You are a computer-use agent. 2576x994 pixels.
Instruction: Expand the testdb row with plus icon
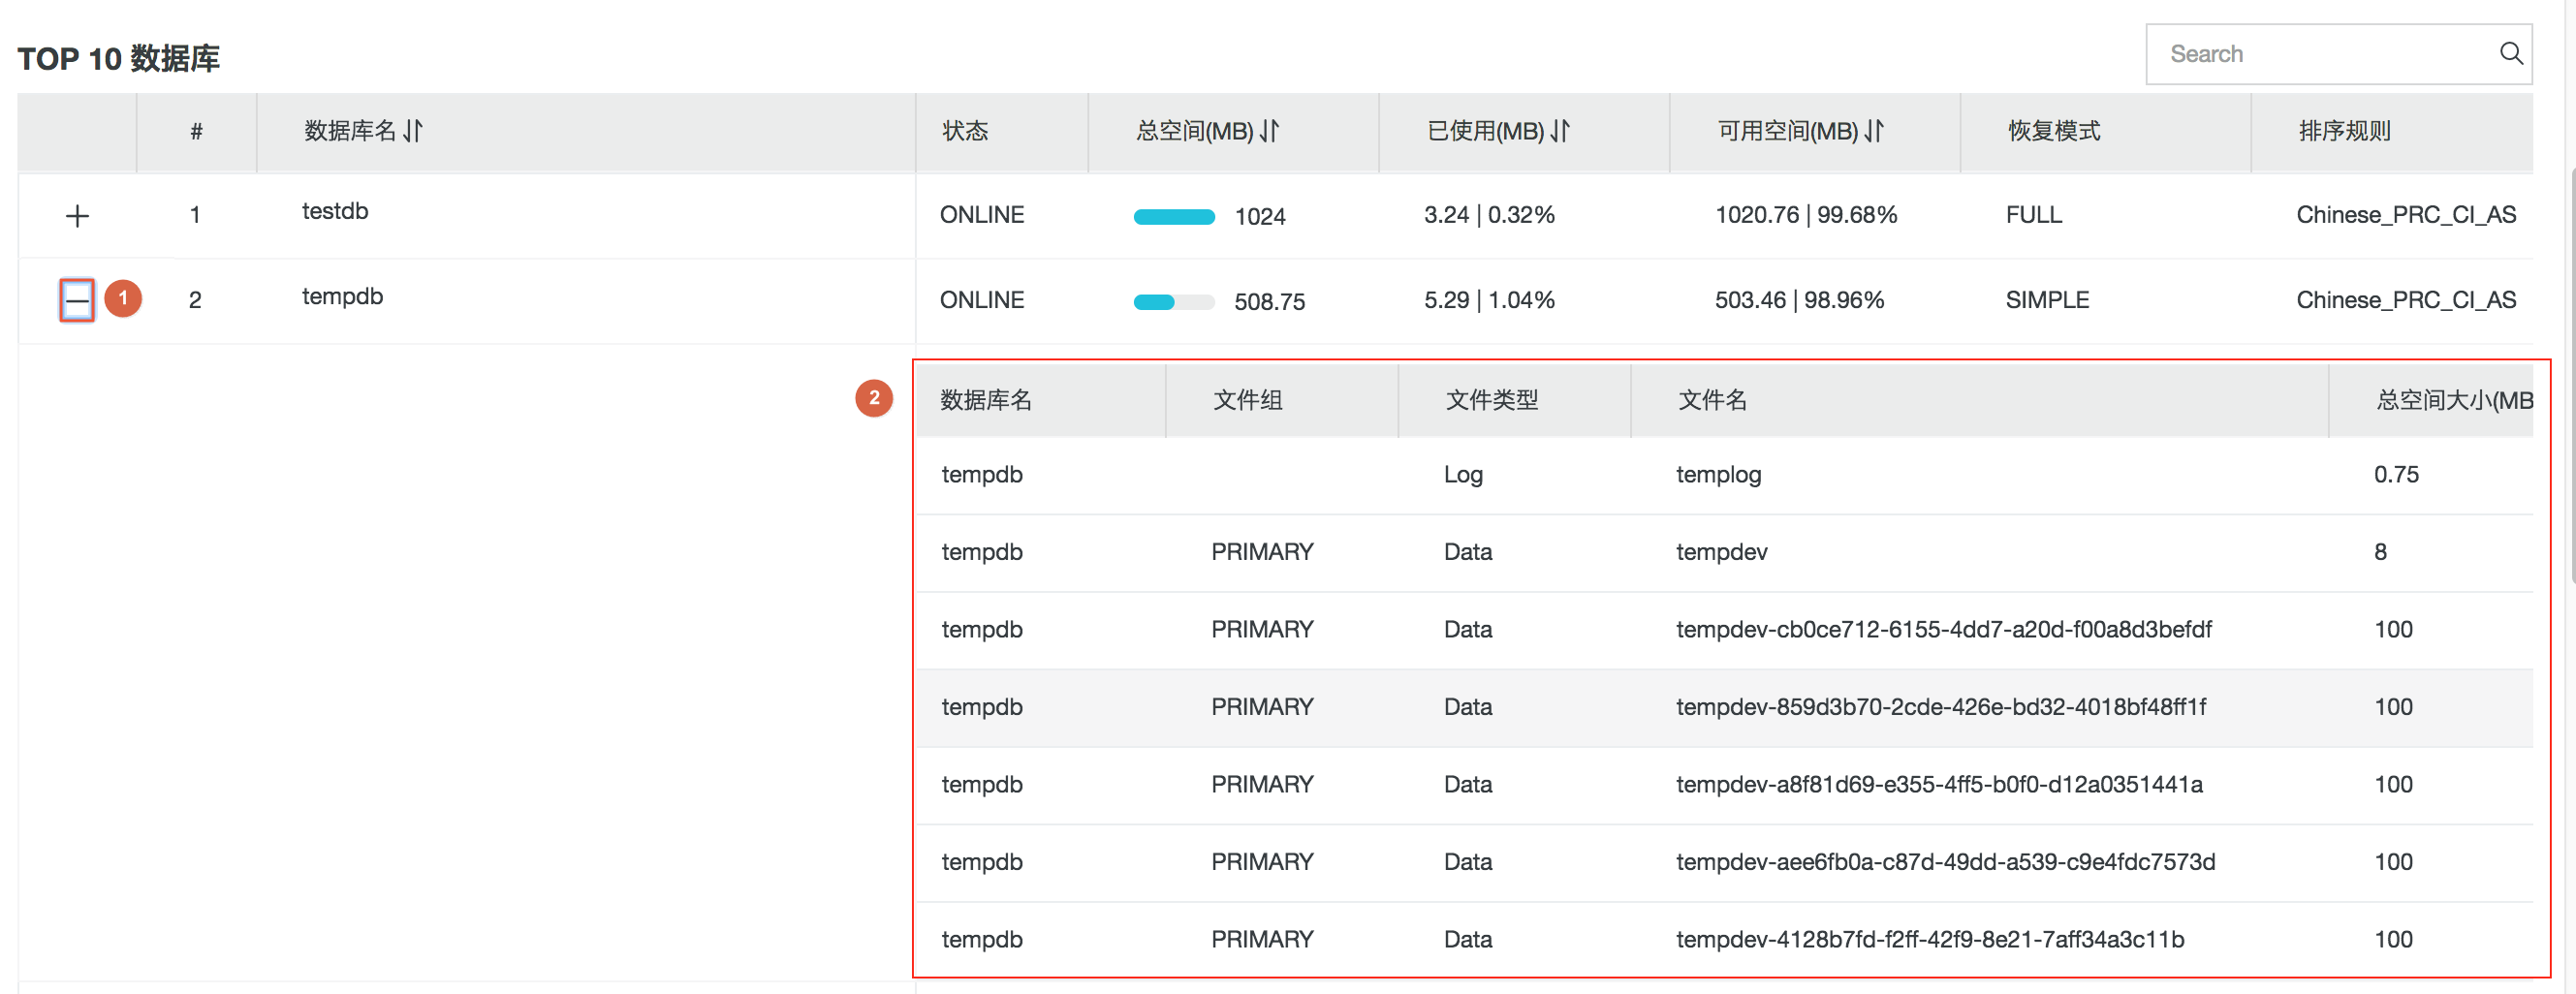pyautogui.click(x=77, y=216)
